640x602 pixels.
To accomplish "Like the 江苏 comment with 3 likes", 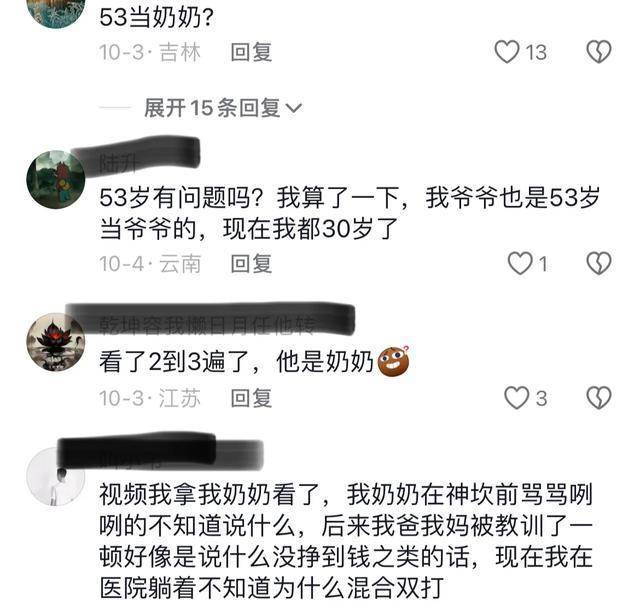I will point(517,398).
